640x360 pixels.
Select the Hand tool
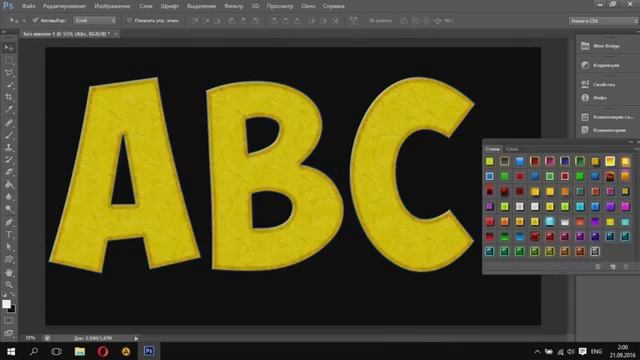click(x=9, y=273)
